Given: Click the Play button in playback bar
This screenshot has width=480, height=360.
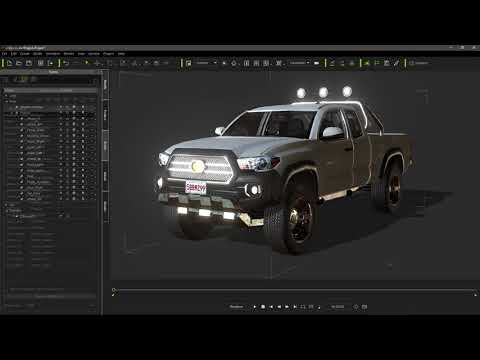Looking at the screenshot, I should (255, 307).
